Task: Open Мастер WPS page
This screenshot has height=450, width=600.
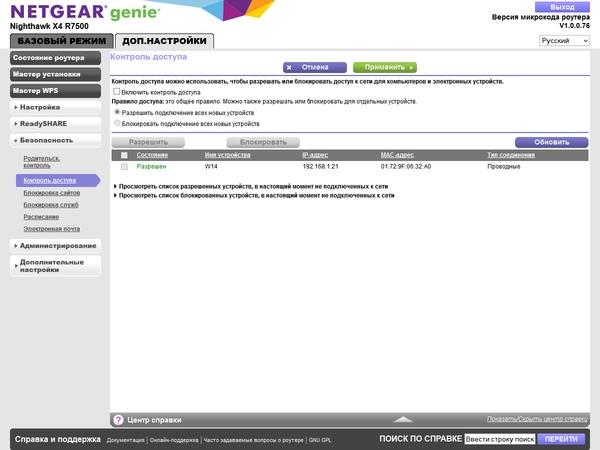Action: [55, 91]
